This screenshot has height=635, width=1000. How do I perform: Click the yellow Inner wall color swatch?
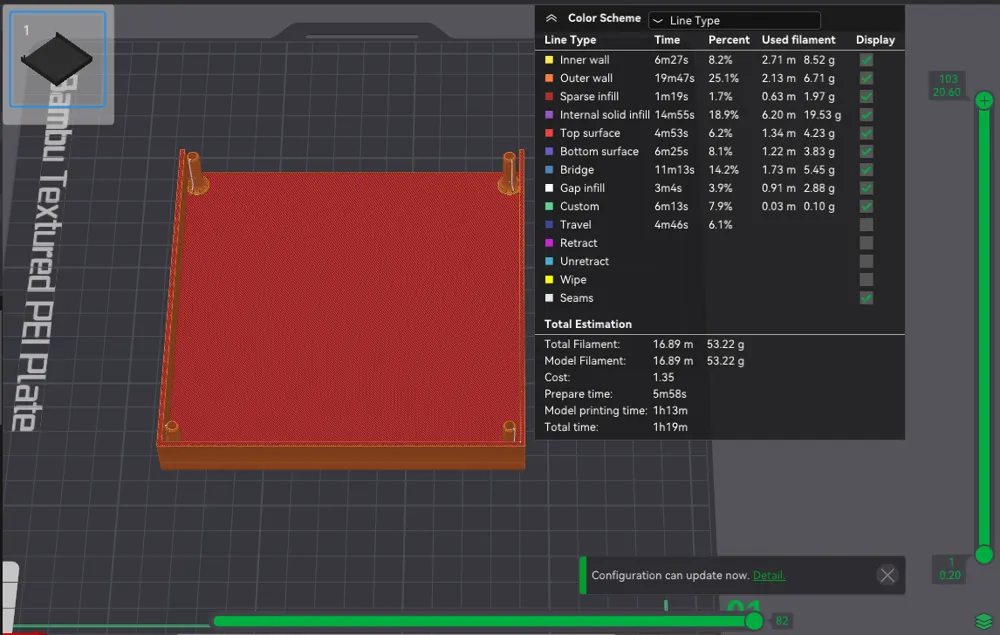pos(549,60)
